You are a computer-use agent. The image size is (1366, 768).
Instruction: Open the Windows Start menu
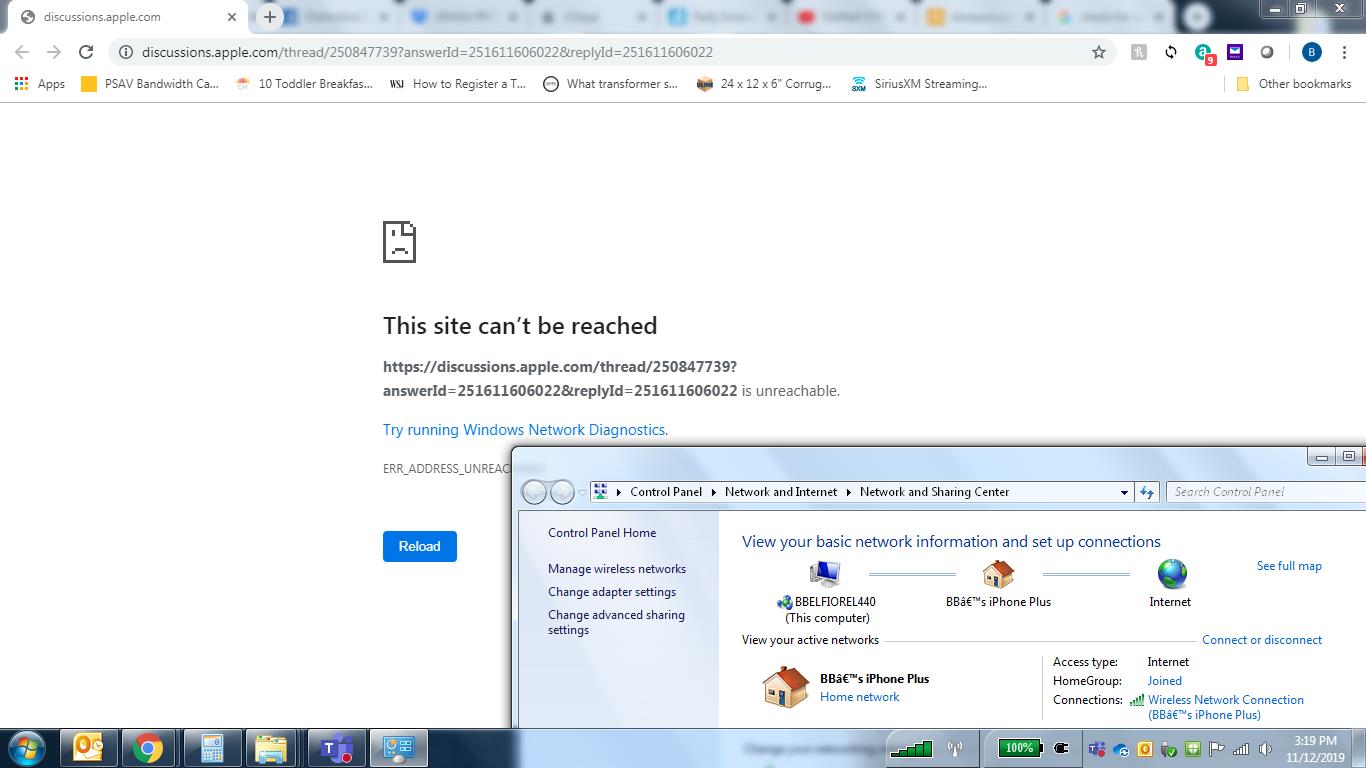tap(27, 748)
